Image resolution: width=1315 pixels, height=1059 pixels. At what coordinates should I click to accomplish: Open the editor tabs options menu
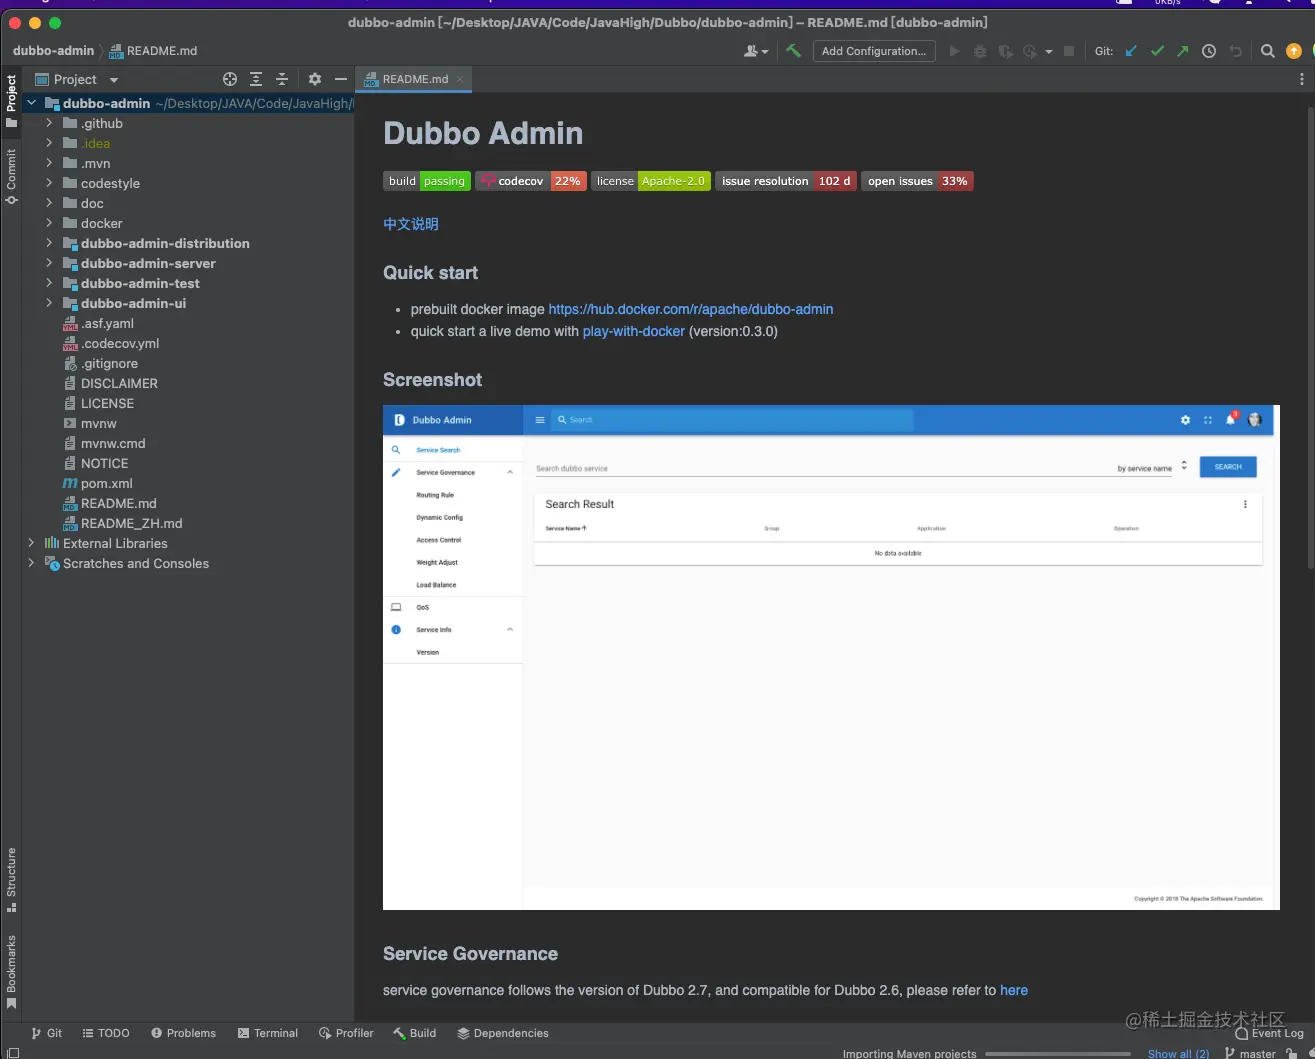pyautogui.click(x=1301, y=79)
